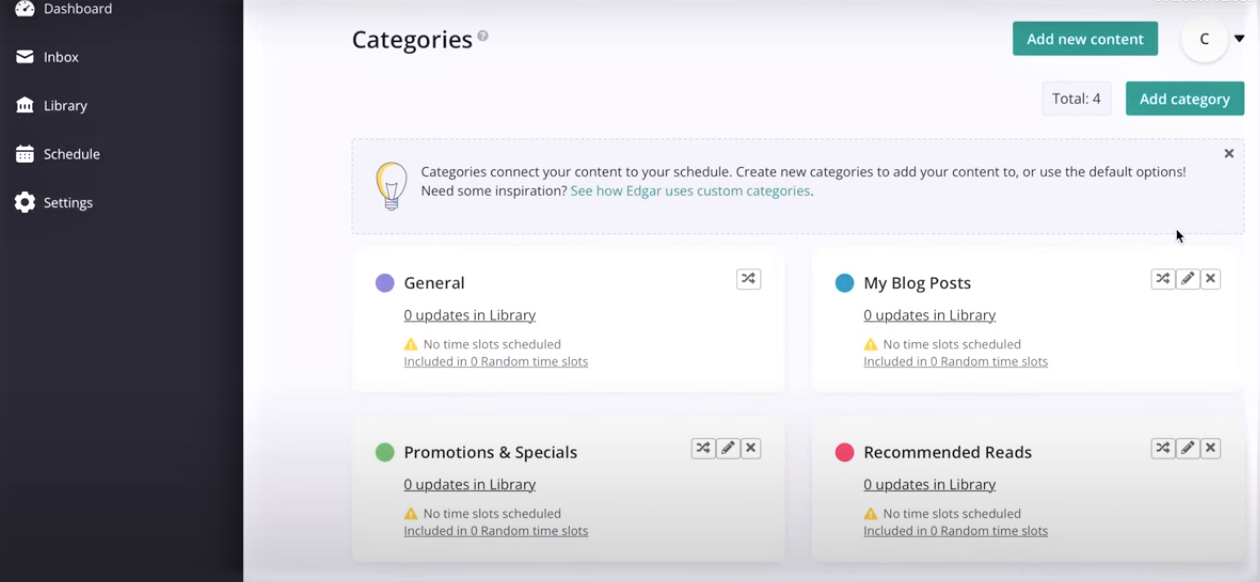The image size is (1260, 582).
Task: Click shuffle icon on Promotions & Specials
Action: pyautogui.click(x=703, y=448)
